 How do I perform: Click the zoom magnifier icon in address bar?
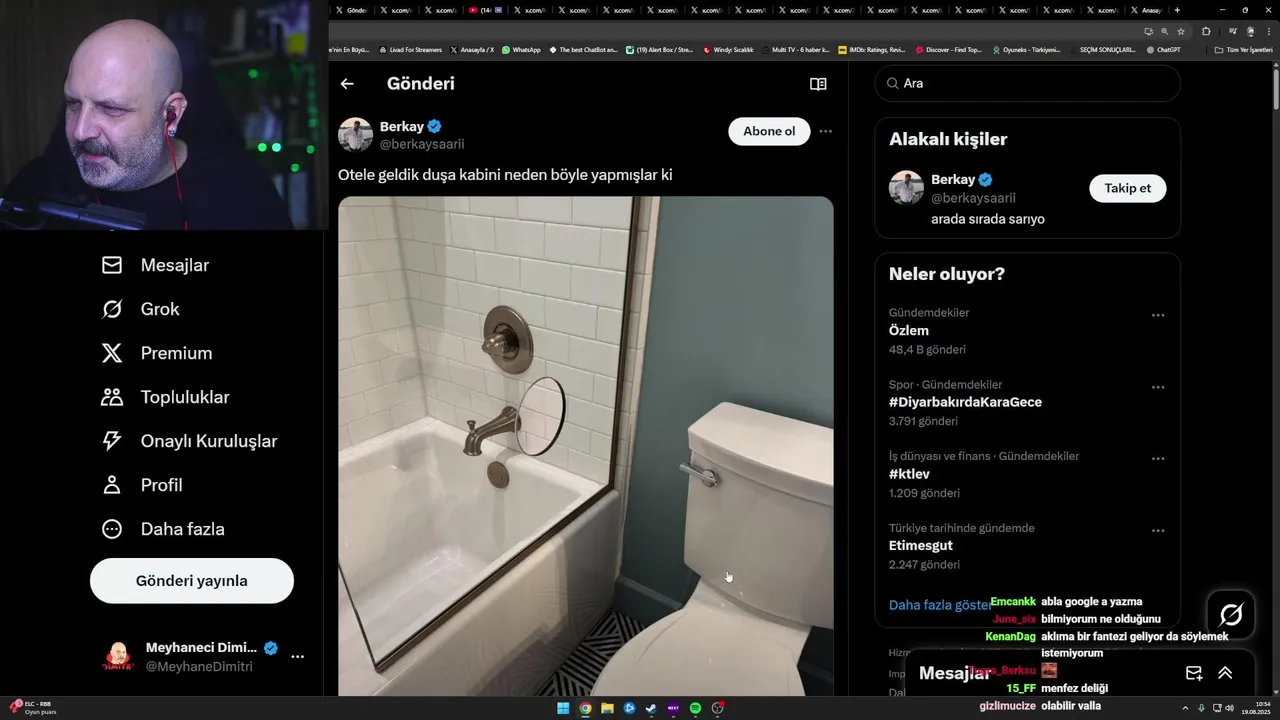tap(1164, 31)
